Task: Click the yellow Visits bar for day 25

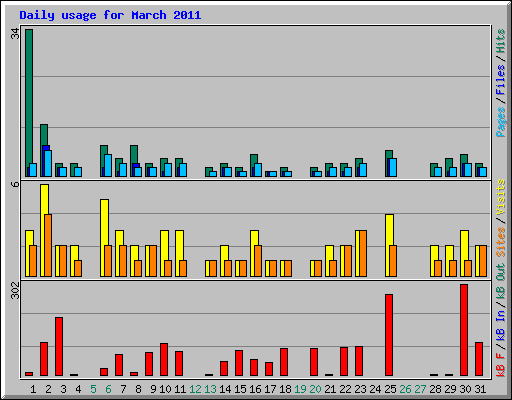Action: pos(388,246)
